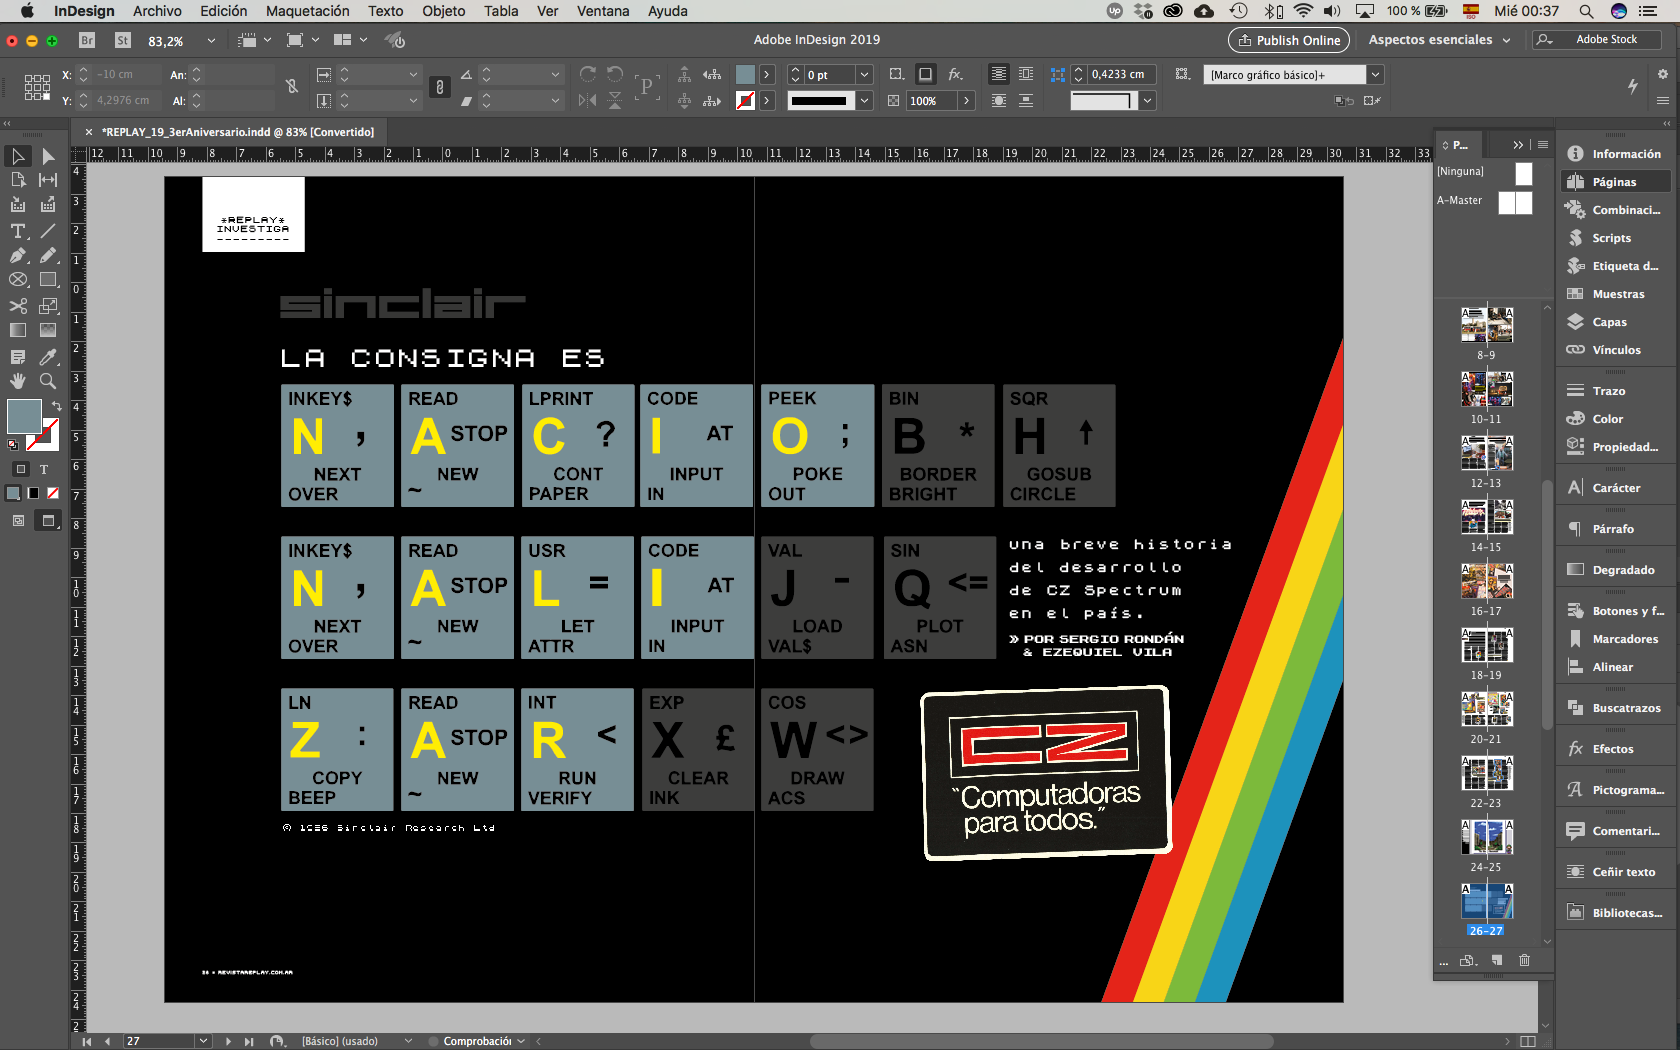
Task: Click the fill color swatch in toolbox
Action: [24, 416]
